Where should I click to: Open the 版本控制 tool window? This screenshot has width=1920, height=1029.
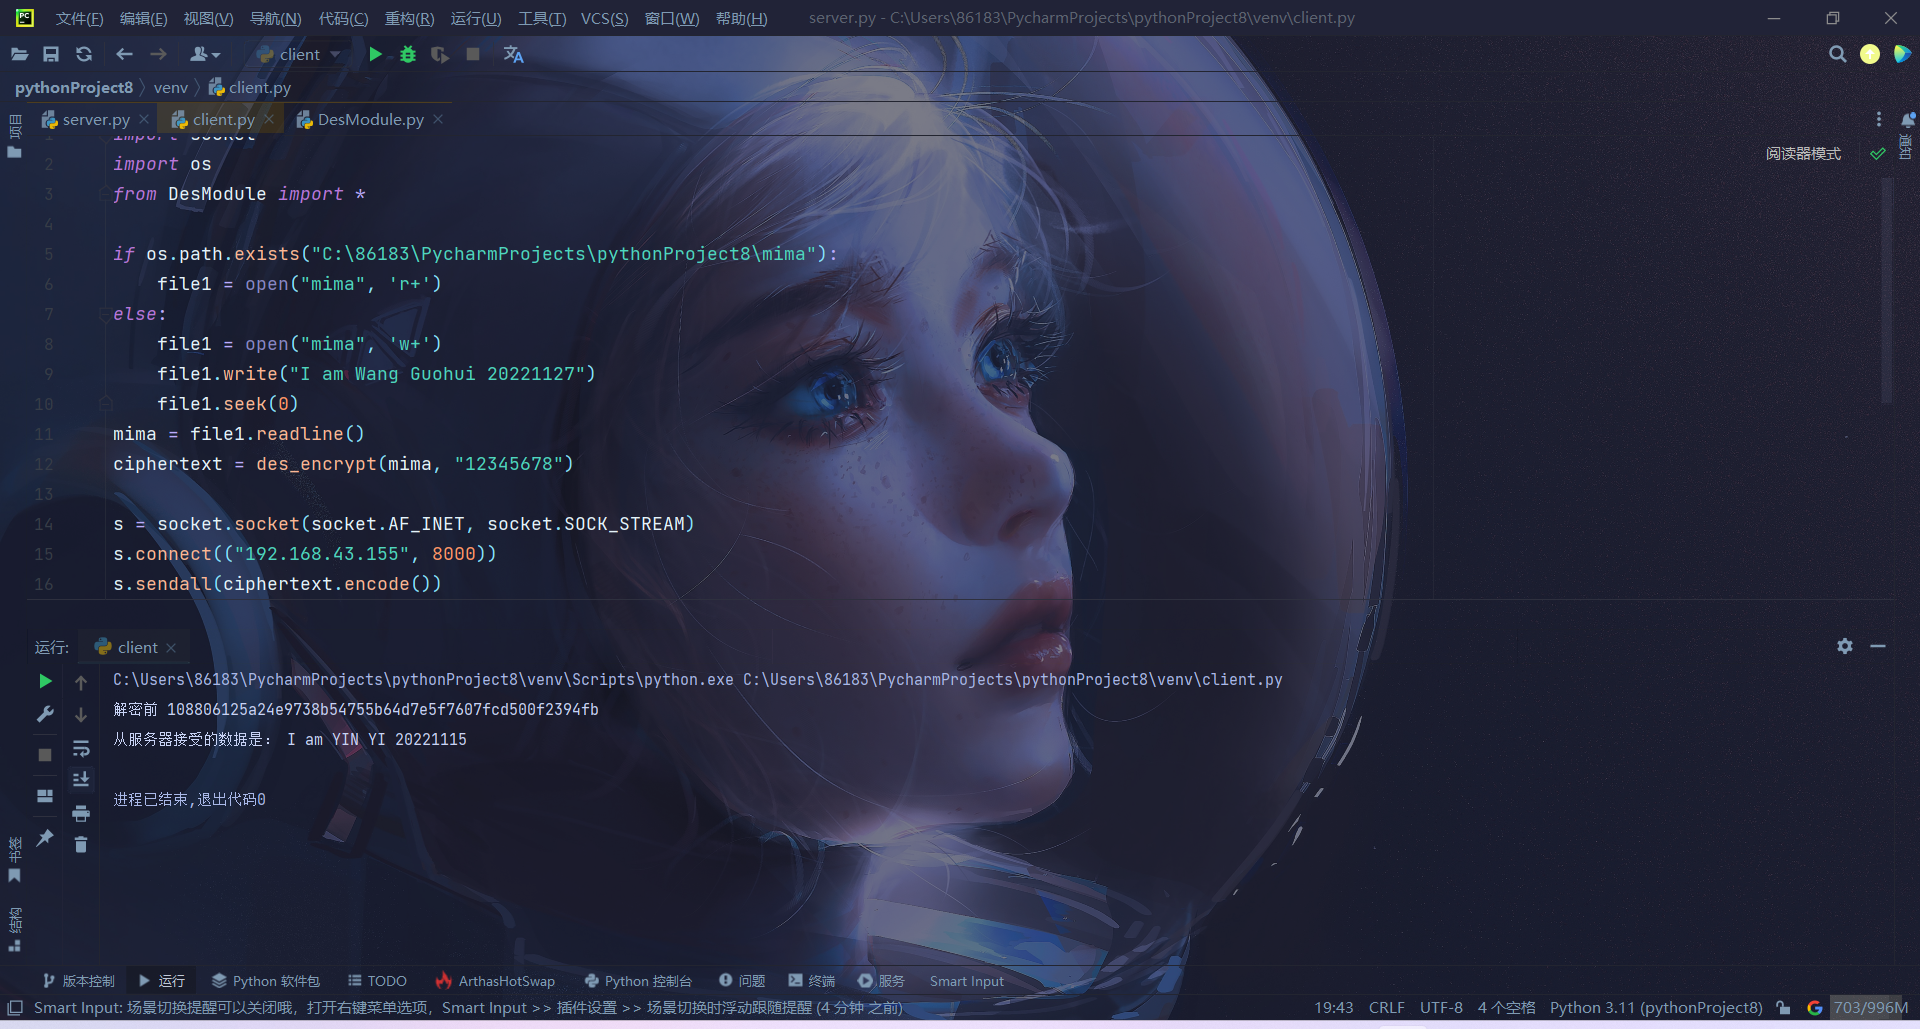[79, 981]
